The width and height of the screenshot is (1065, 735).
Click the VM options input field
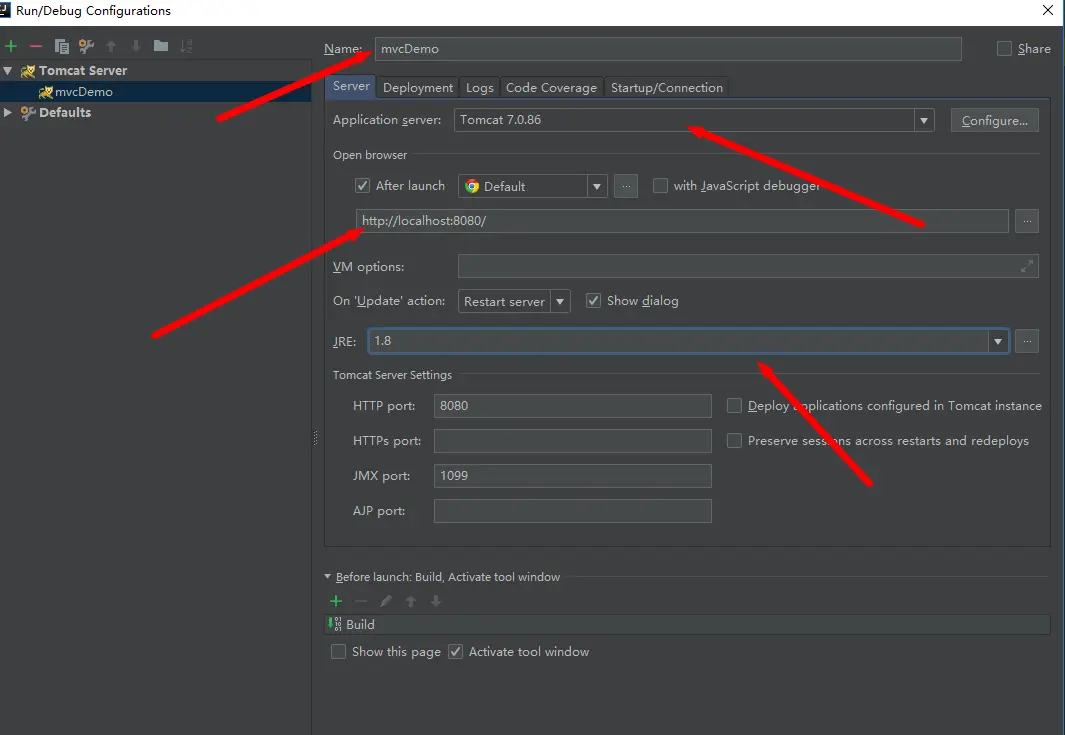click(x=748, y=266)
